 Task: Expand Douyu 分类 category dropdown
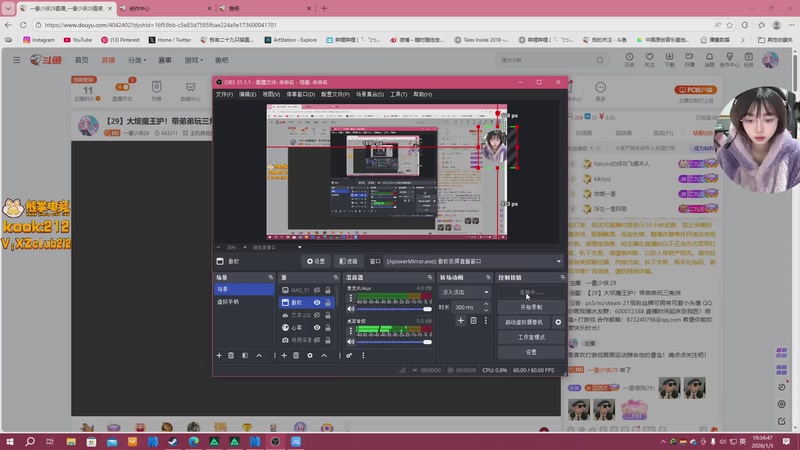pos(137,60)
